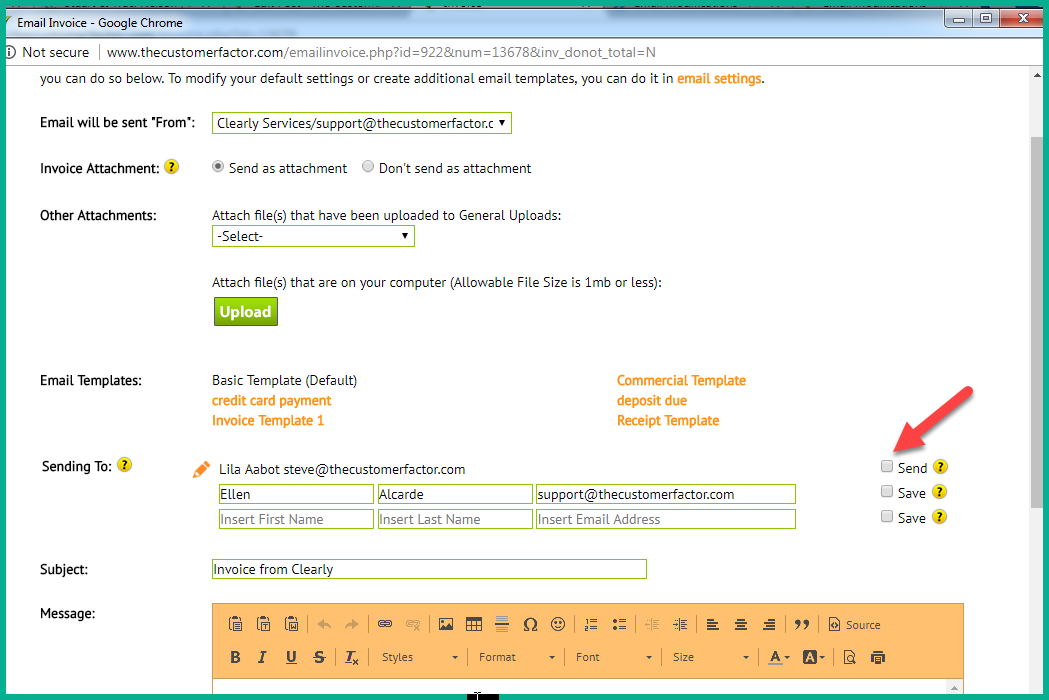Check Save box for the empty recipient row
Image resolution: width=1049 pixels, height=700 pixels.
click(x=887, y=517)
